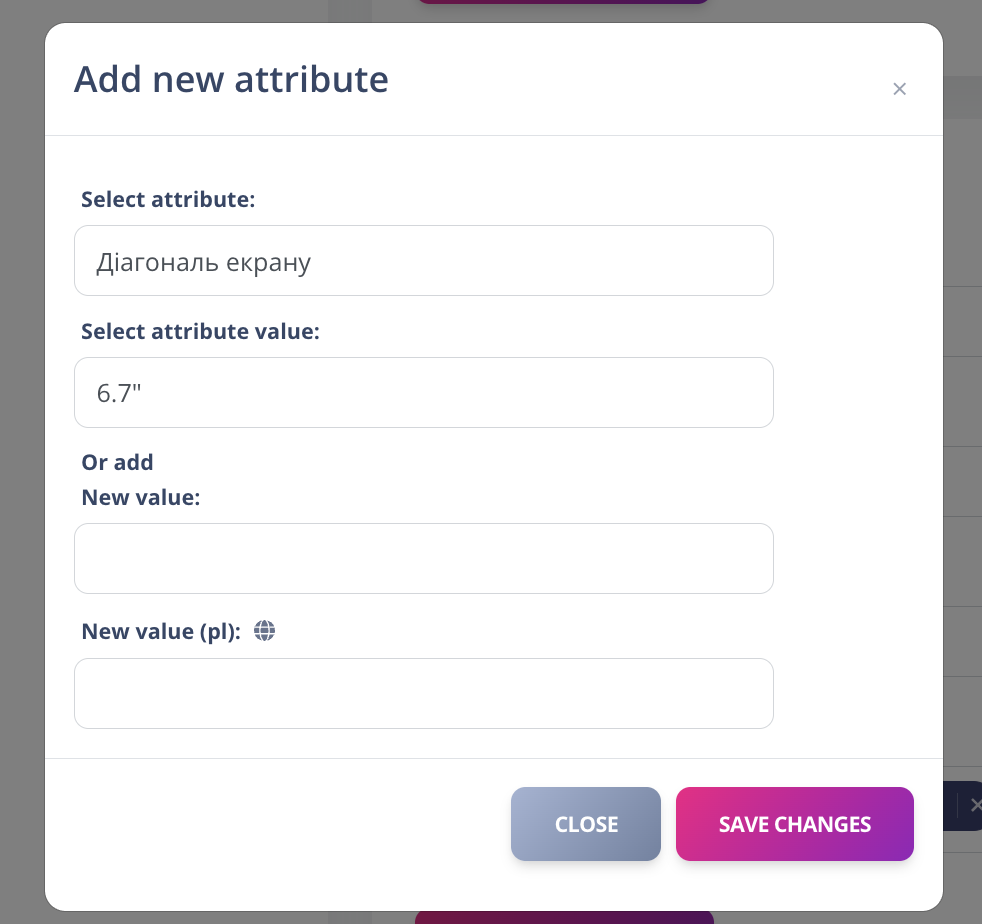982x924 pixels.
Task: Click the "New value:" label text
Action: [141, 497]
